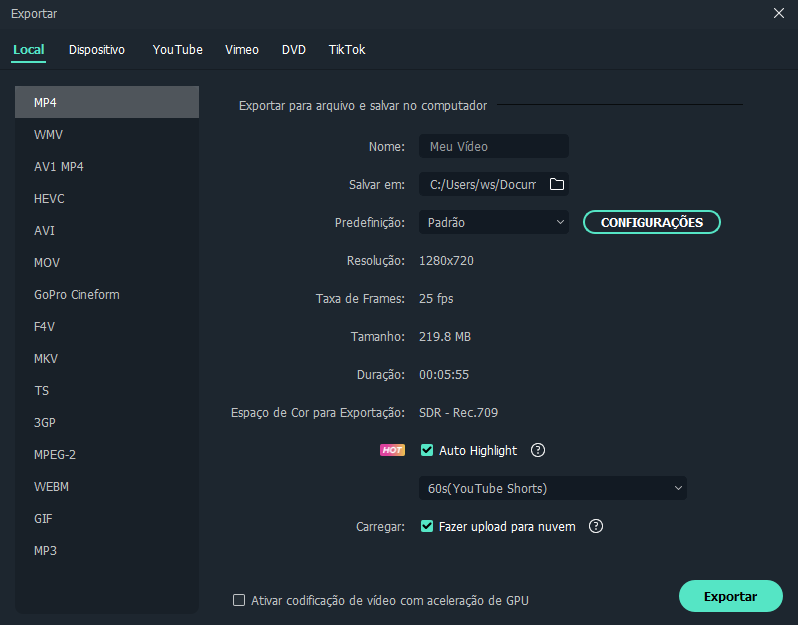Uncheck the Auto Highlight checkbox
This screenshot has height=625, width=798.
(x=426, y=450)
